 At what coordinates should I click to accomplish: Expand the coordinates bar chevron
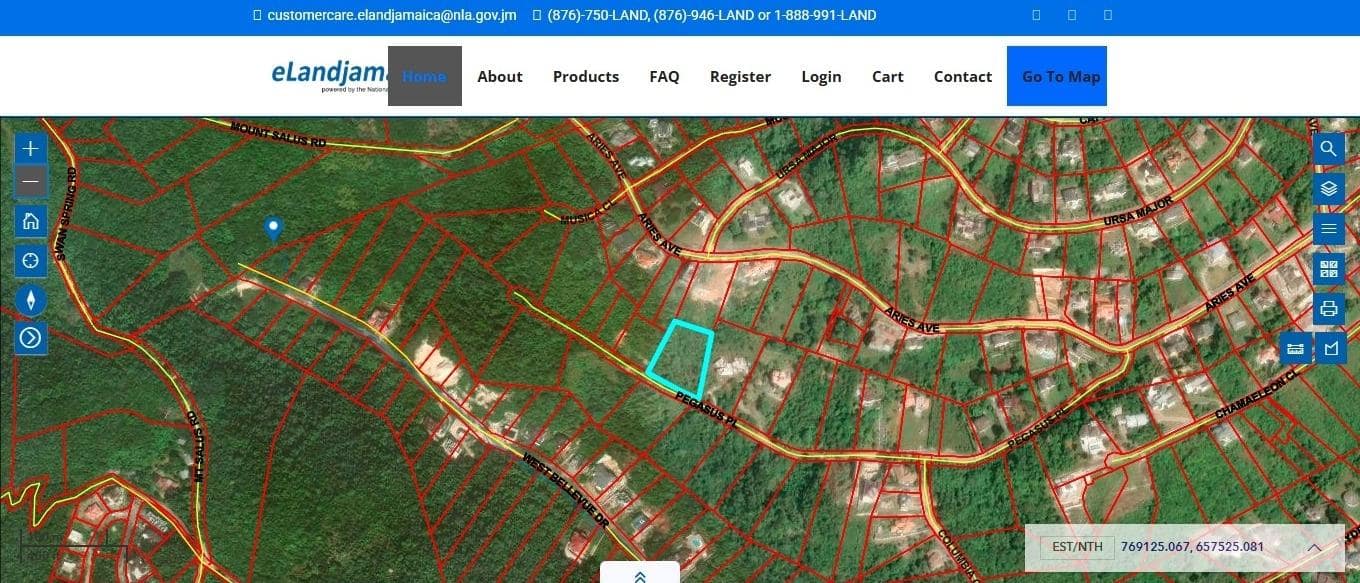pos(1314,547)
